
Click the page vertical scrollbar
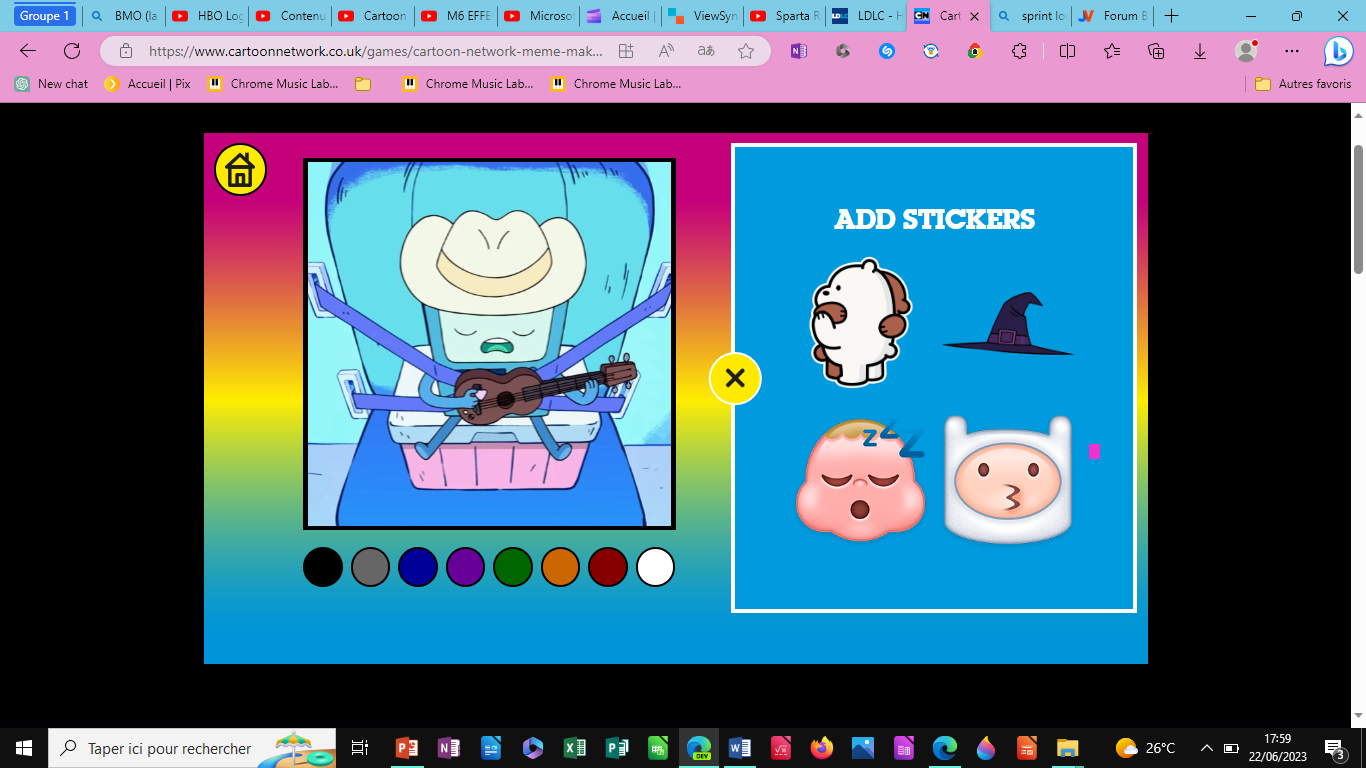pyautogui.click(x=1358, y=210)
